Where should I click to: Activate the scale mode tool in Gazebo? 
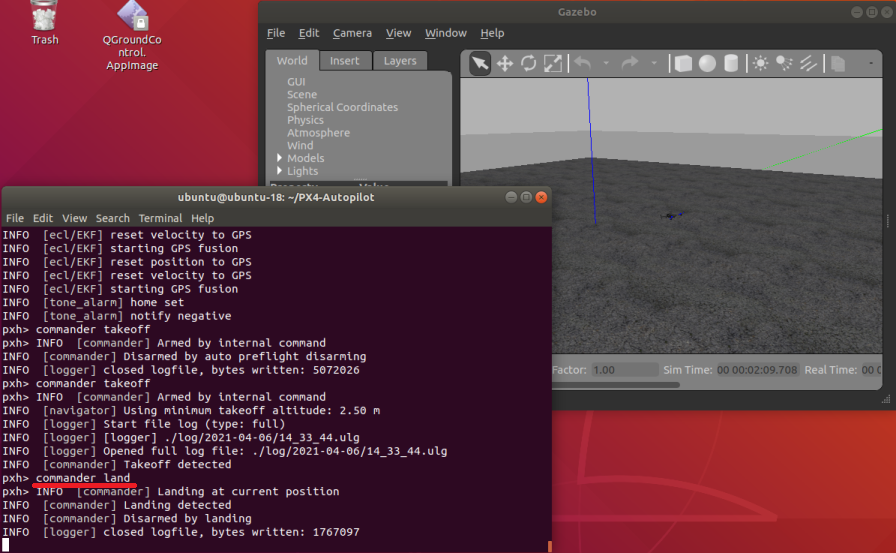553,63
